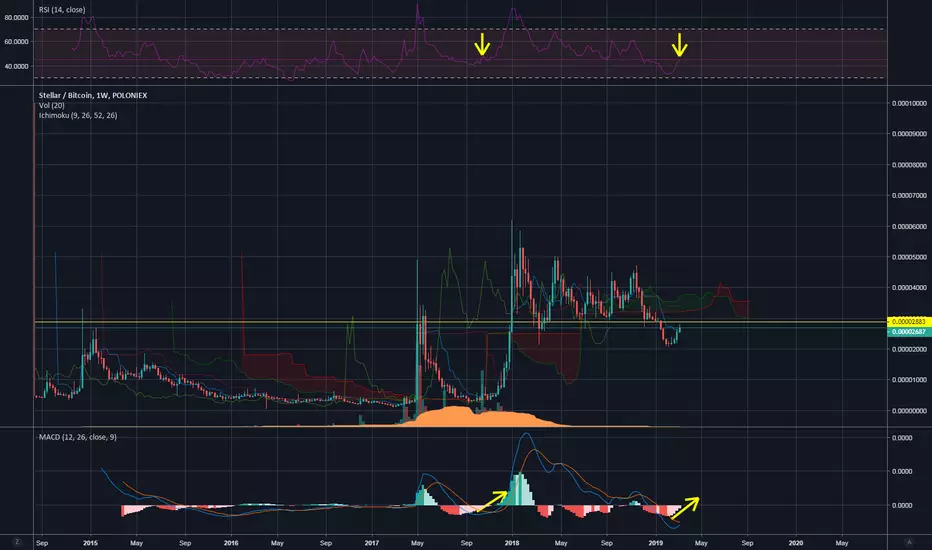Screen dimensions: 932x550
Task: Open the RSI (14, close) indicator legend
Action: pos(62,10)
